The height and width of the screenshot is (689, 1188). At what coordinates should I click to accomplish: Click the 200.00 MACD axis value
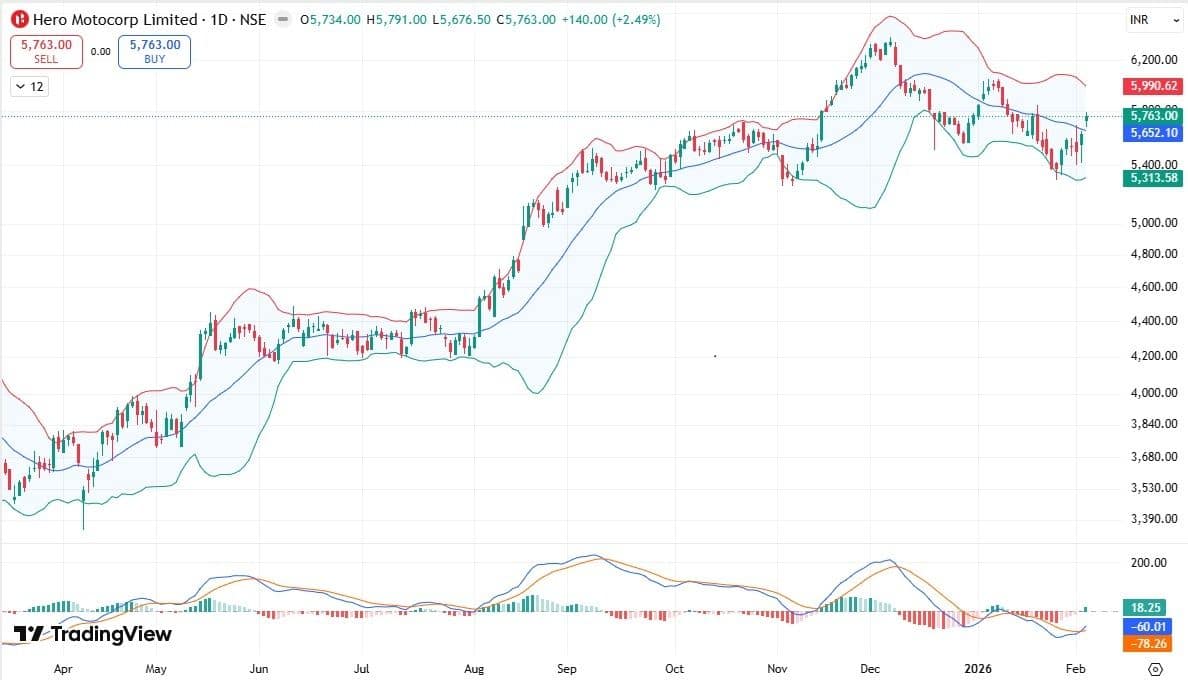tap(1149, 562)
